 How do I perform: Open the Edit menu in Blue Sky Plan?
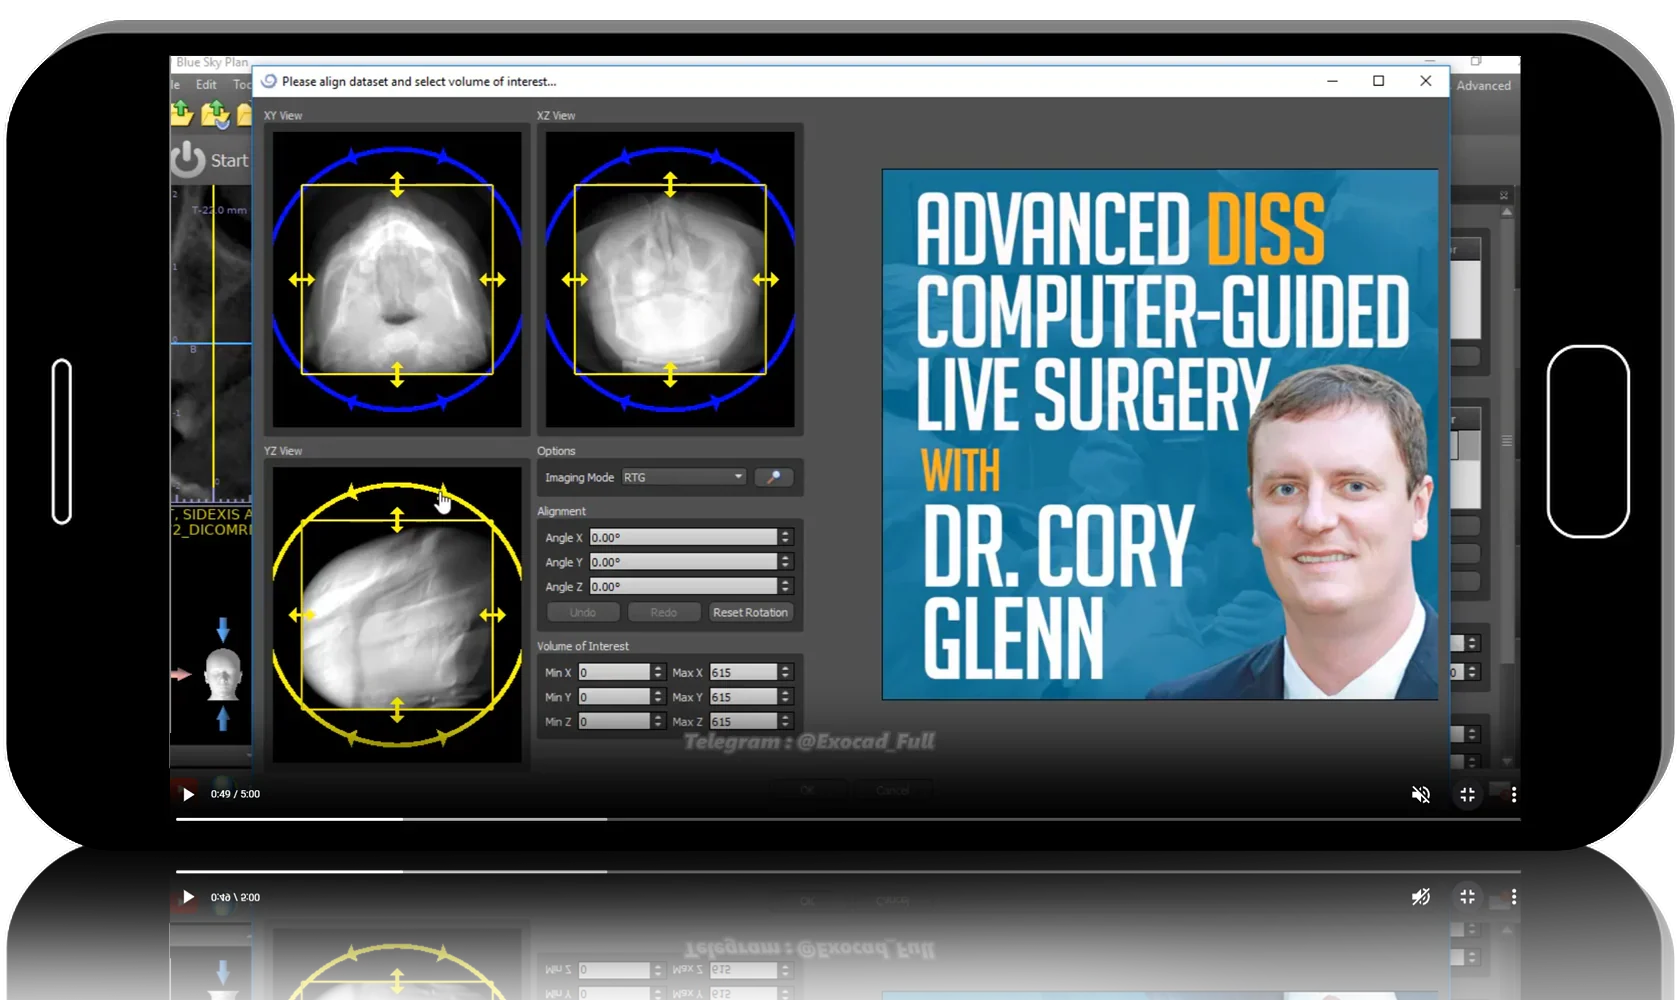click(x=206, y=85)
